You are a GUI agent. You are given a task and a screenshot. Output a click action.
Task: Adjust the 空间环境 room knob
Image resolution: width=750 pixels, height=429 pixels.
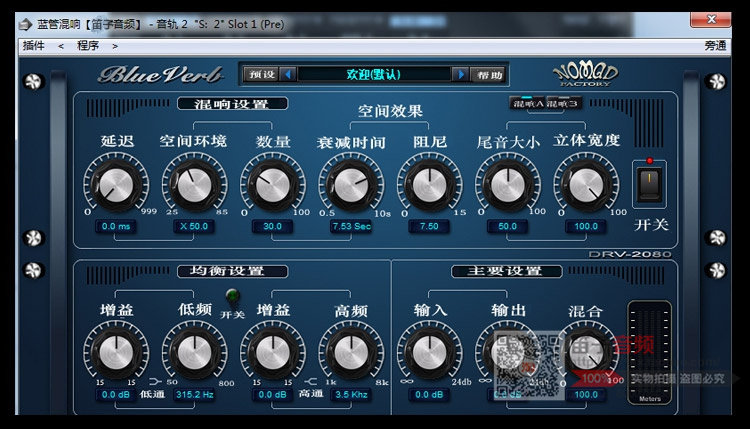195,185
